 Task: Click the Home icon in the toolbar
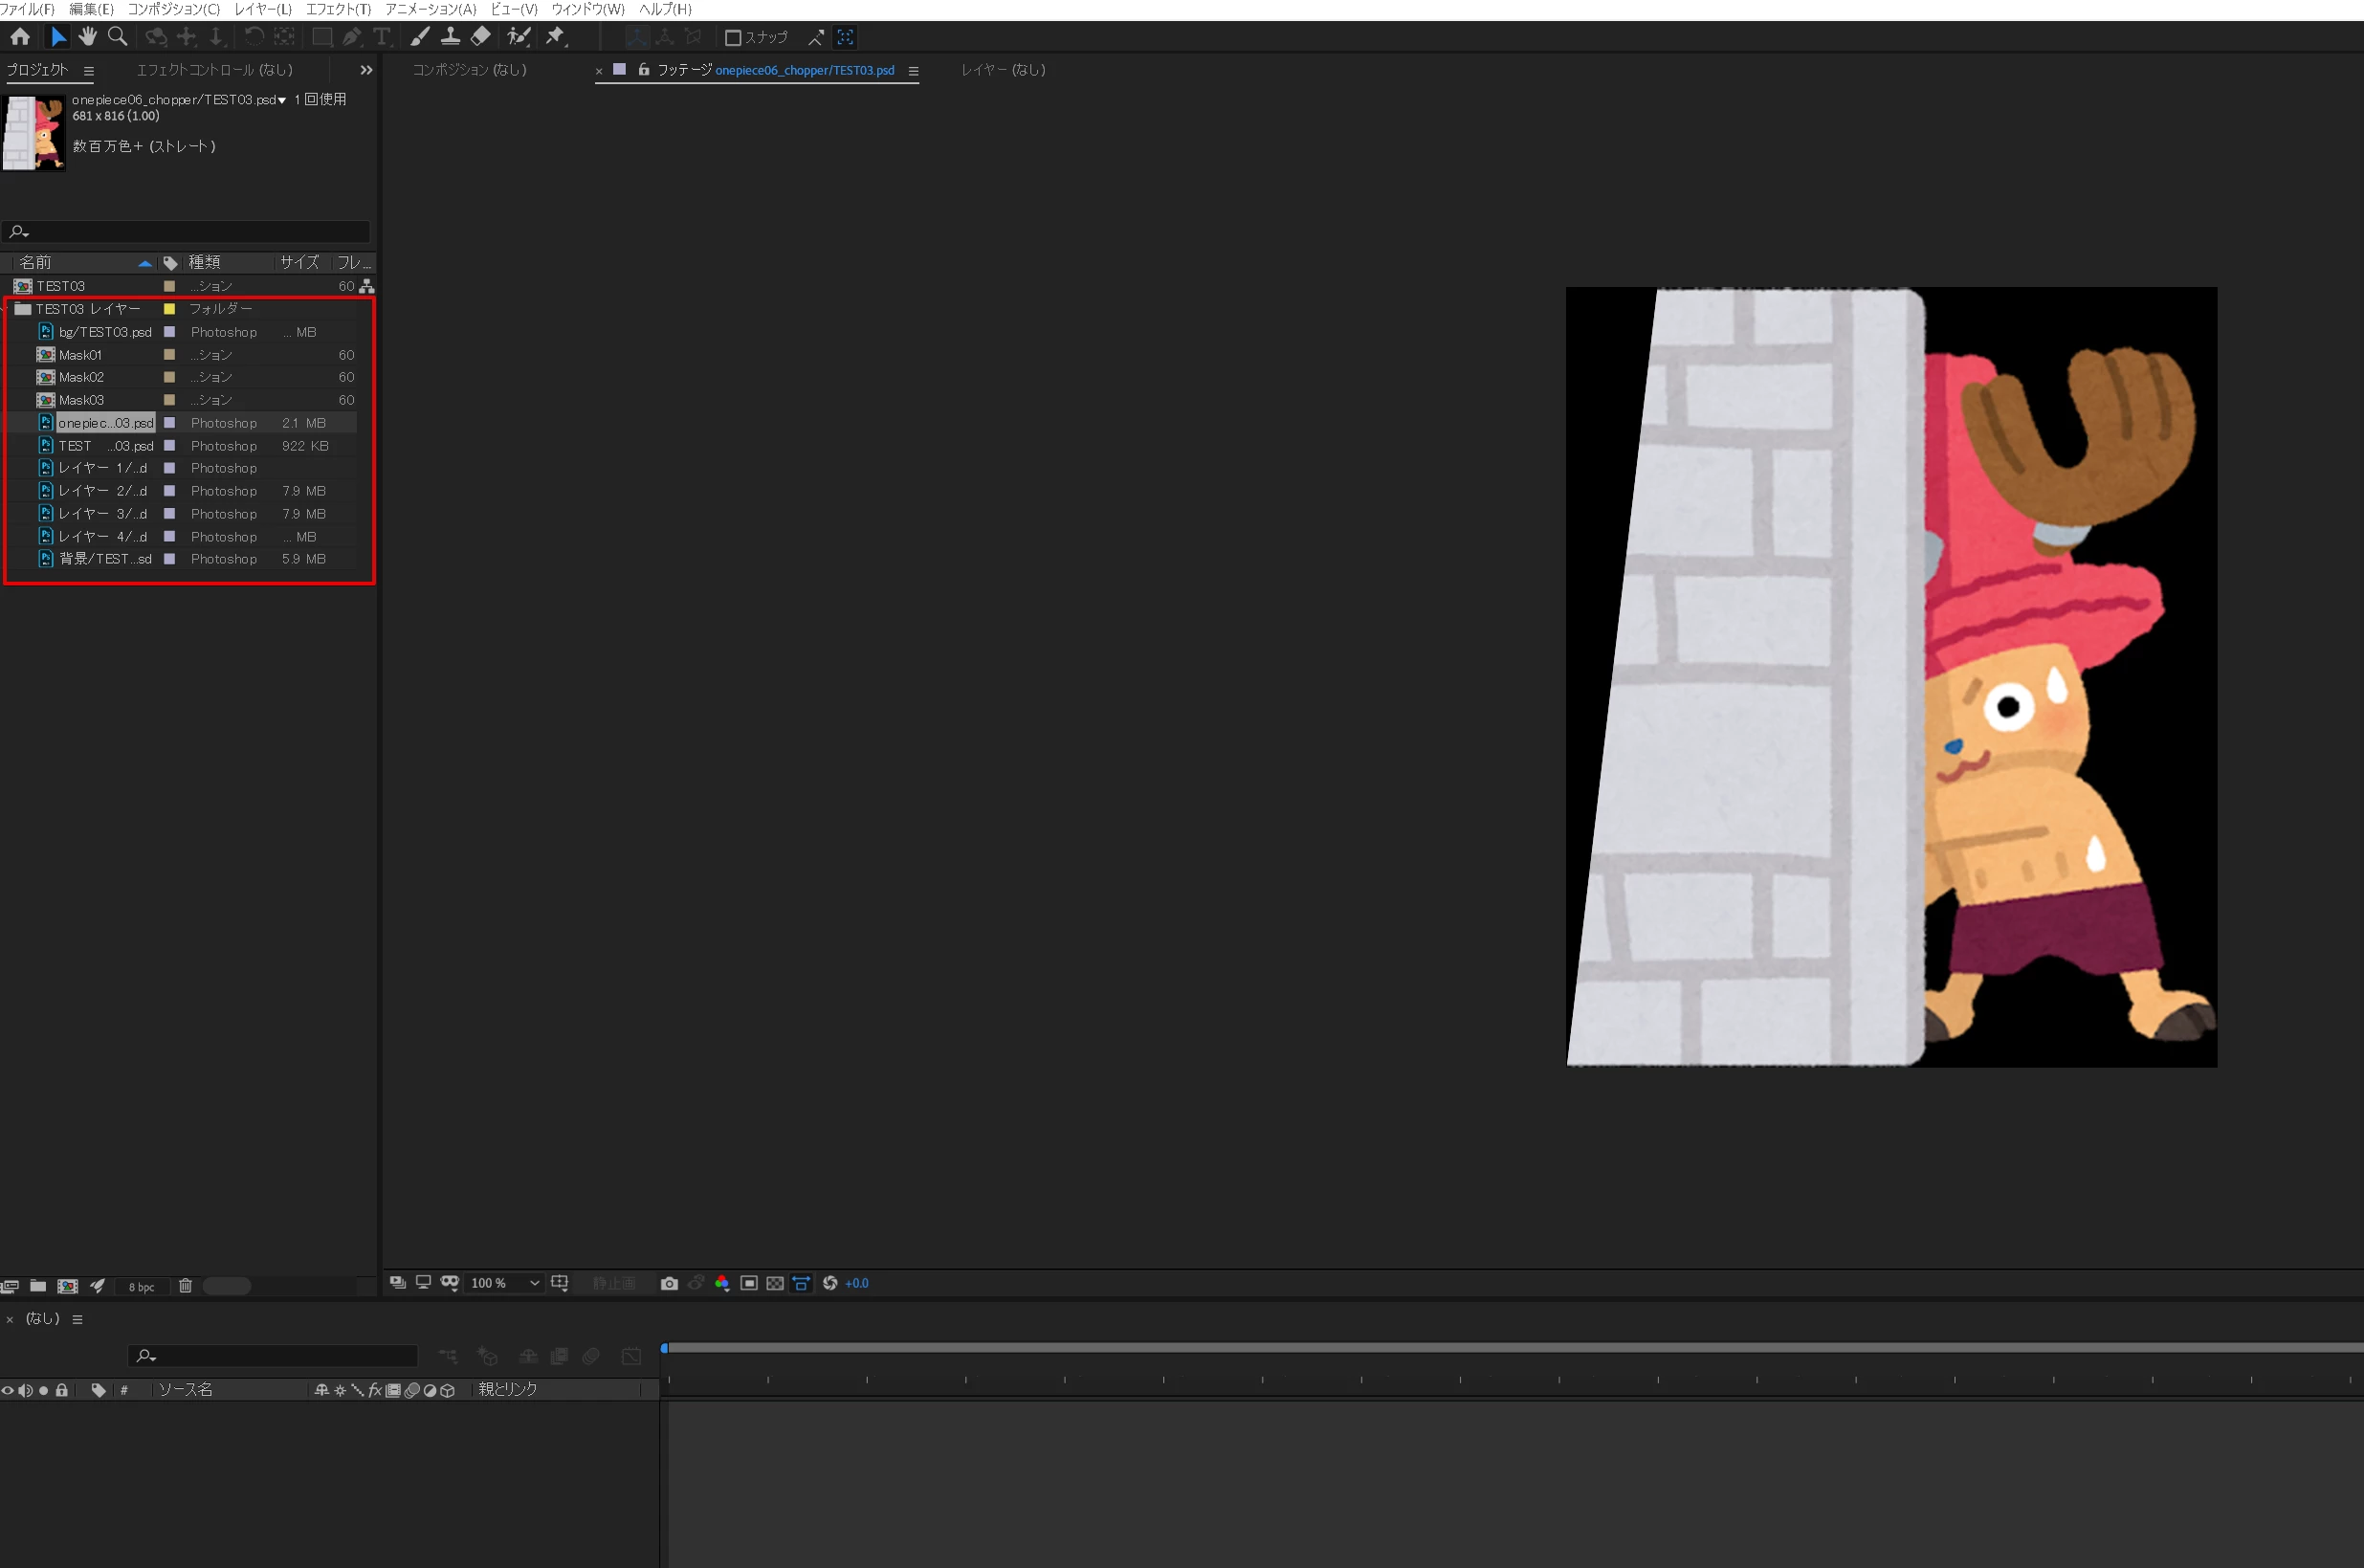coord(20,37)
